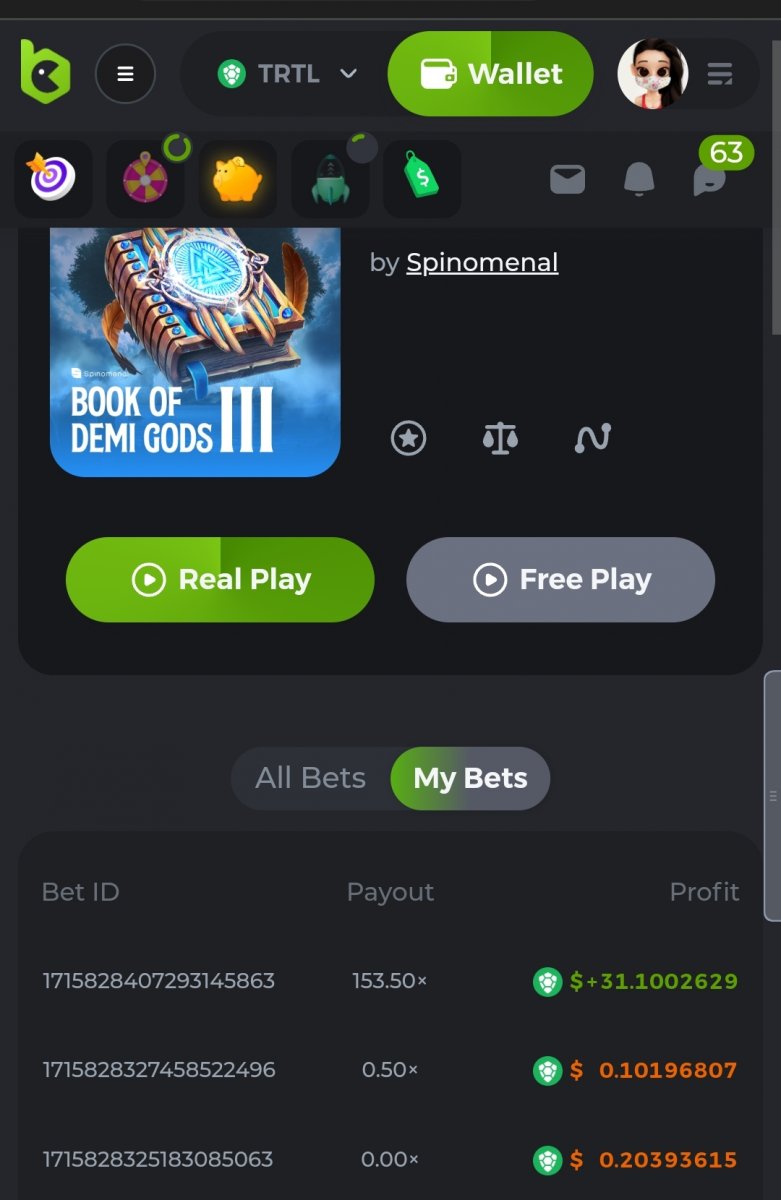Open the lucky spin wheel icon
781x1200 pixels.
[x=145, y=180]
